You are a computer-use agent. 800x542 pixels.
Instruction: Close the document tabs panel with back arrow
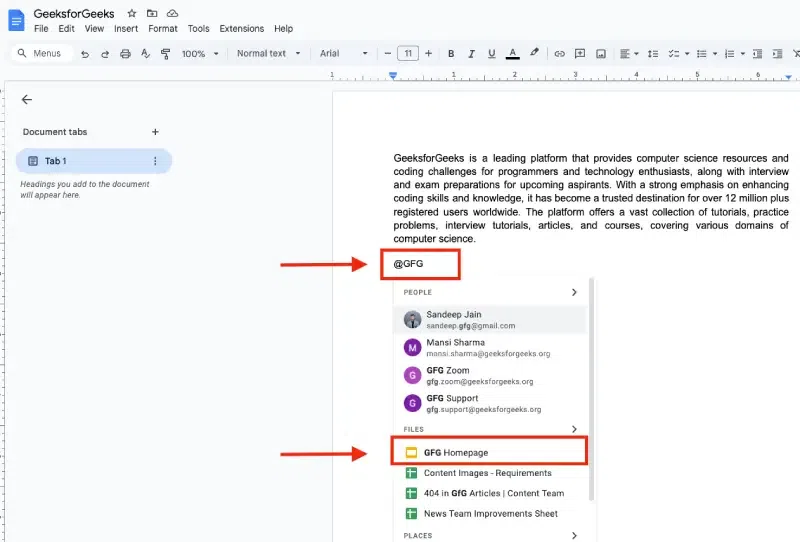[x=27, y=100]
